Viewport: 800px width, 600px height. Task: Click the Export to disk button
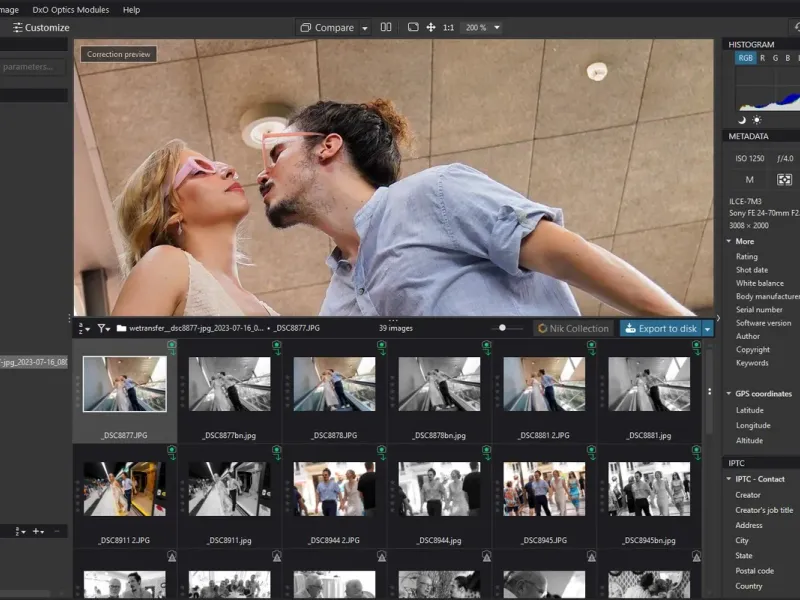659,328
